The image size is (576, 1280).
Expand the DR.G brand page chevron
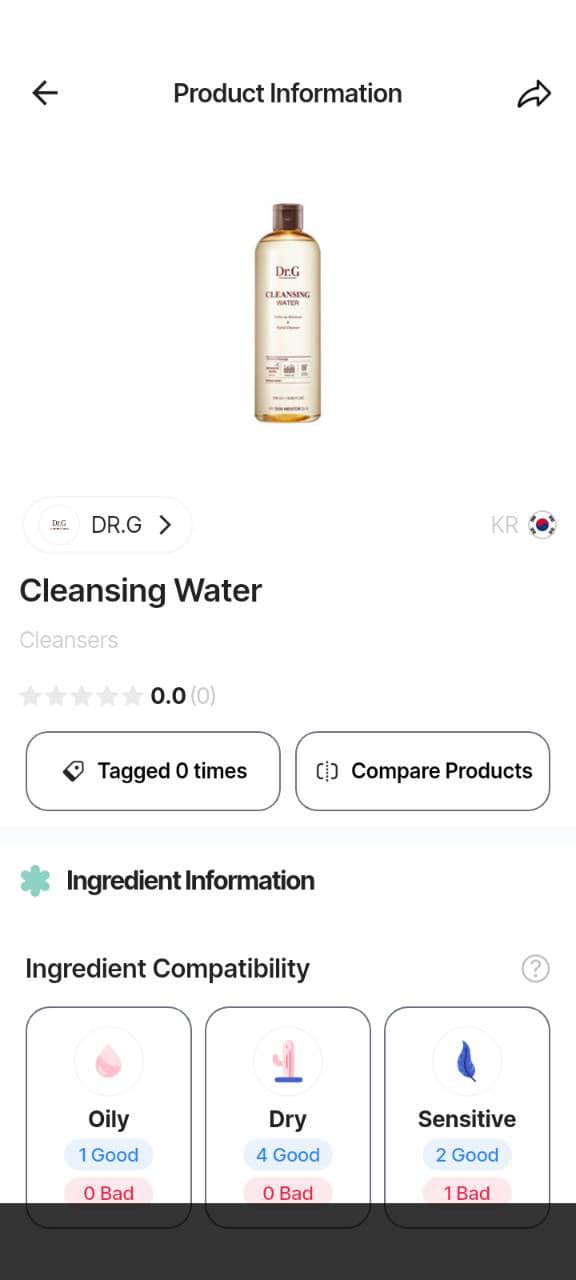pyautogui.click(x=166, y=524)
